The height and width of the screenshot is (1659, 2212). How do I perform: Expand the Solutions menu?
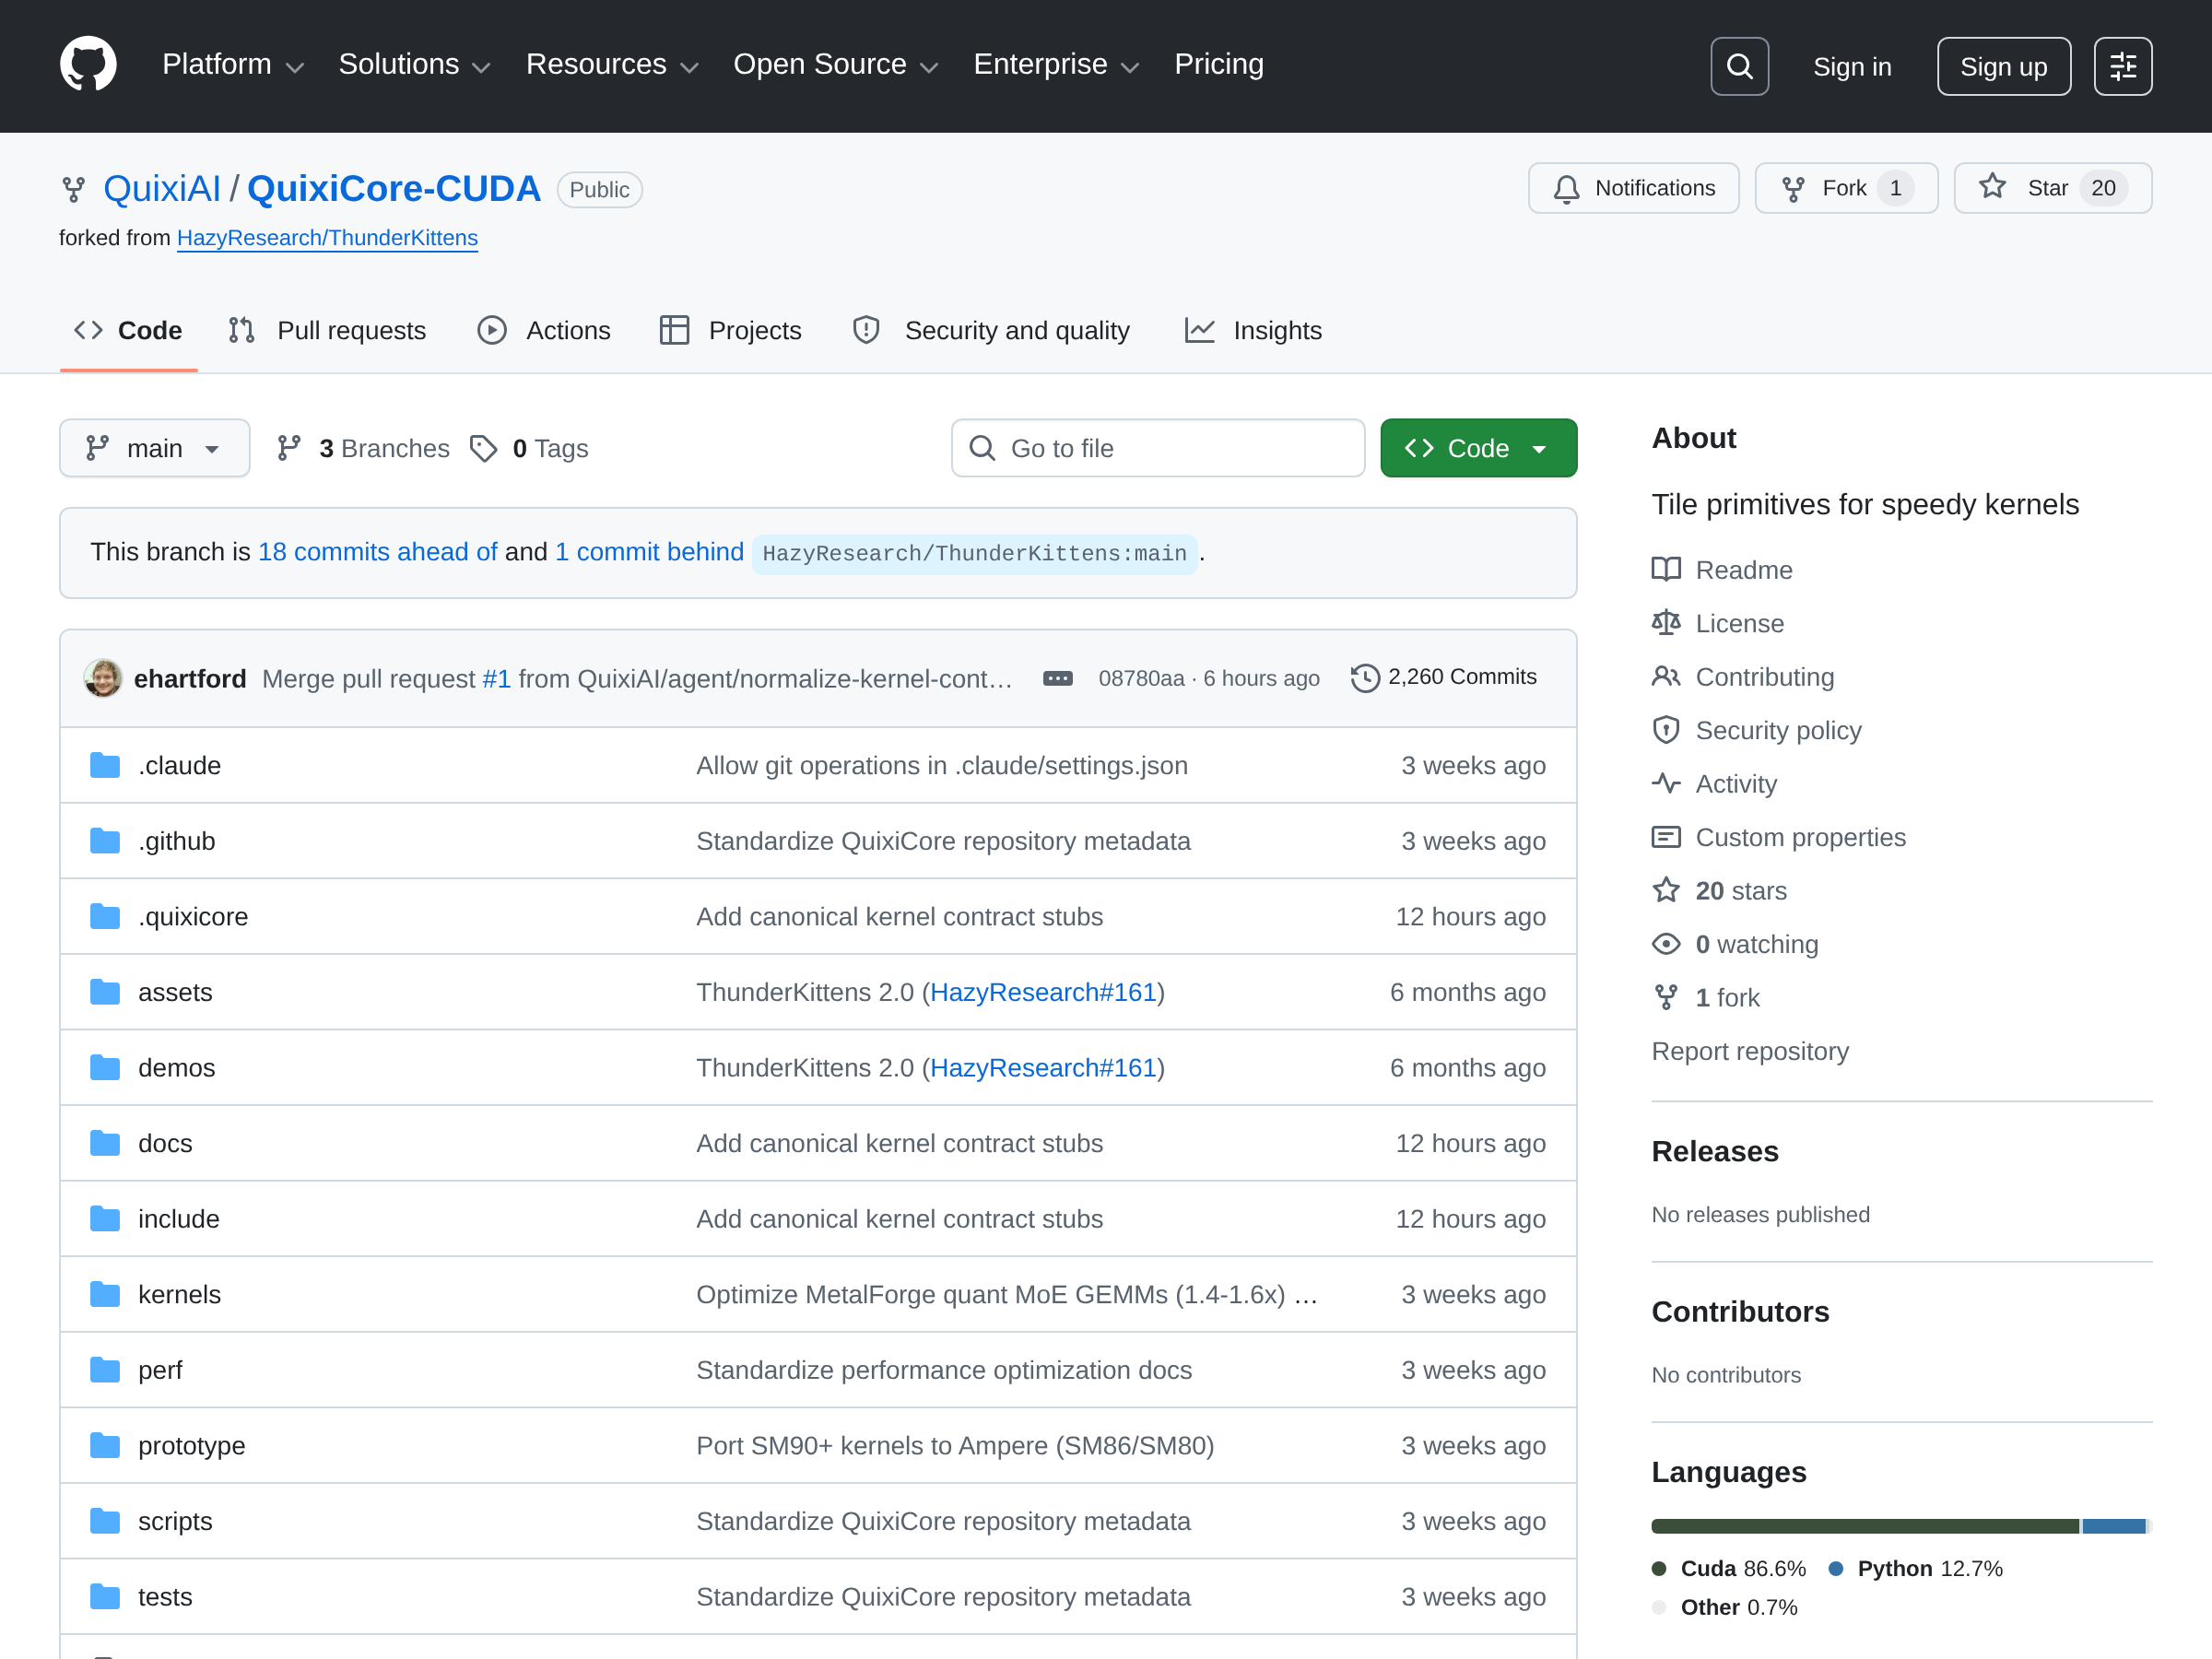[x=414, y=65]
